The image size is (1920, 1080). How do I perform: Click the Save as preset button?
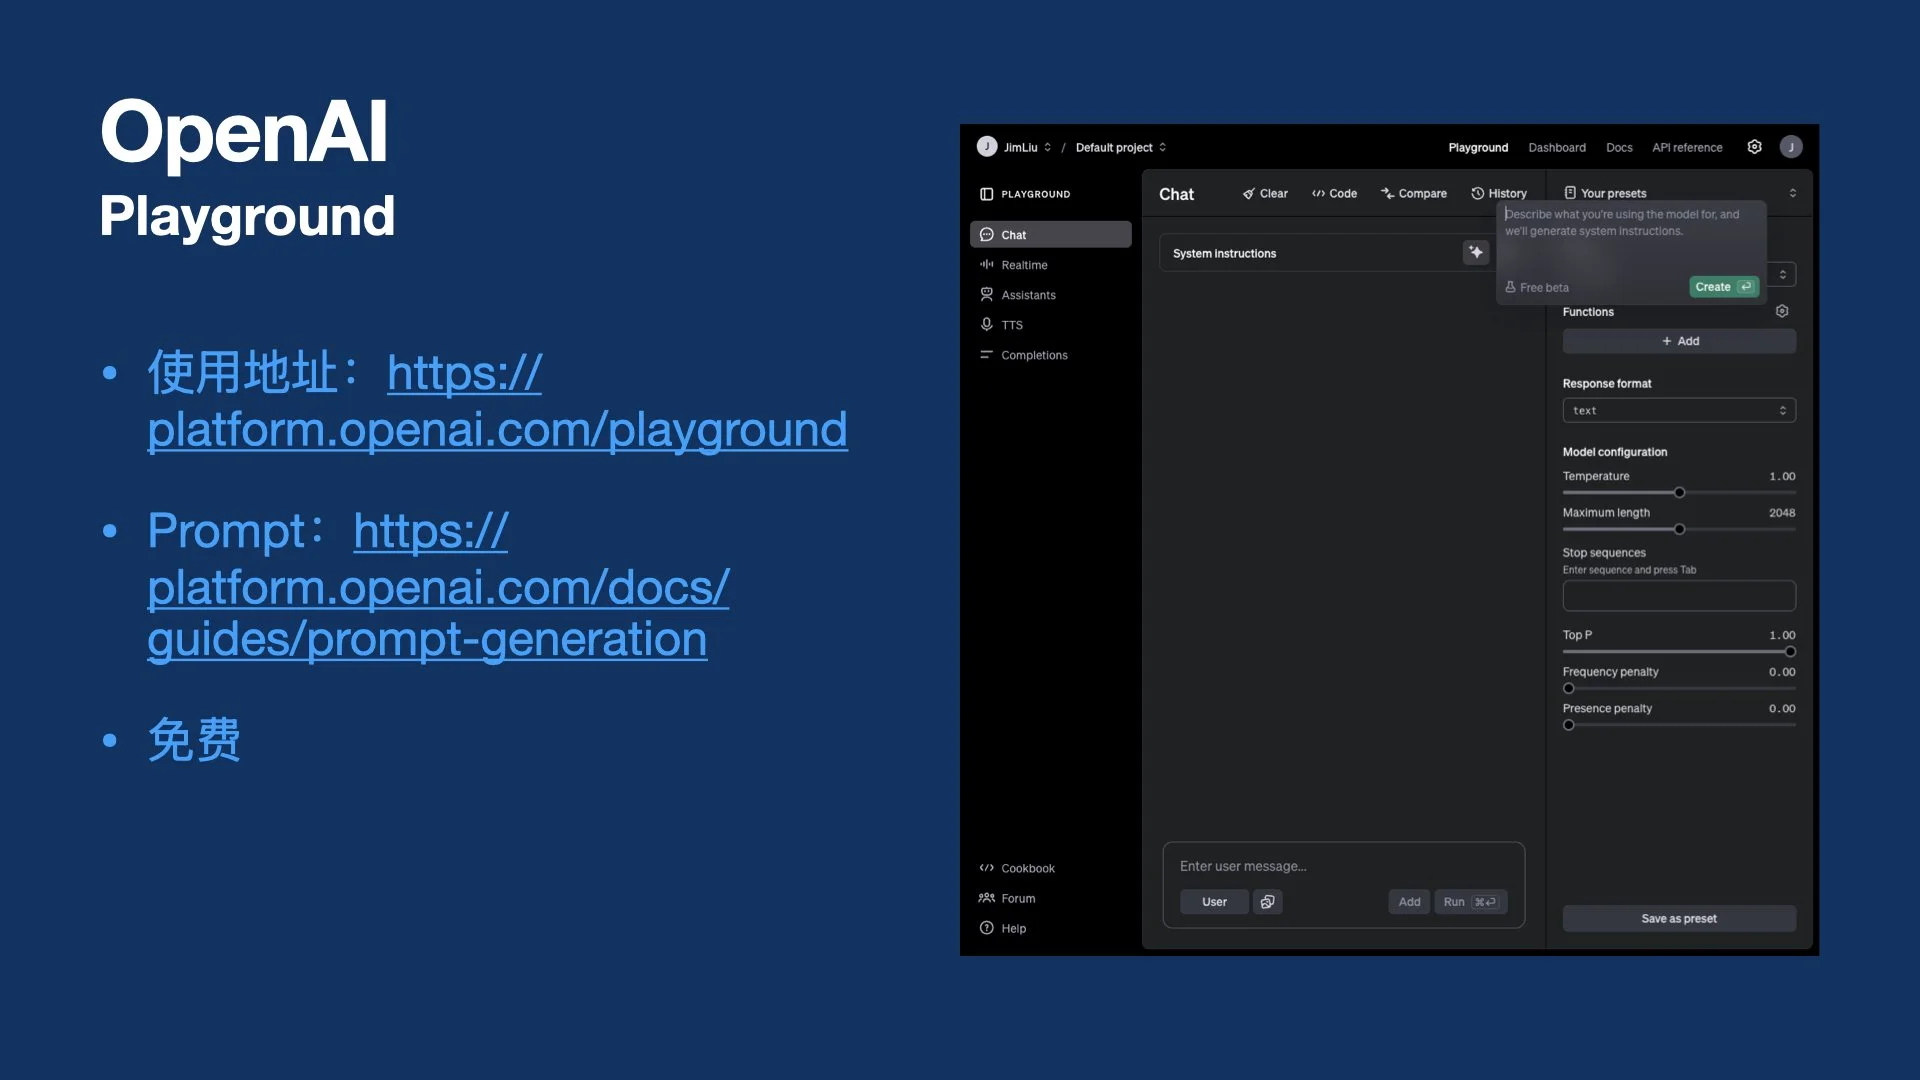coord(1679,919)
